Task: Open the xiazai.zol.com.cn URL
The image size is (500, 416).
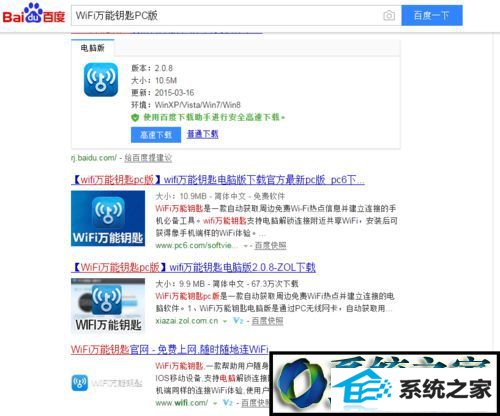Action: (x=187, y=321)
